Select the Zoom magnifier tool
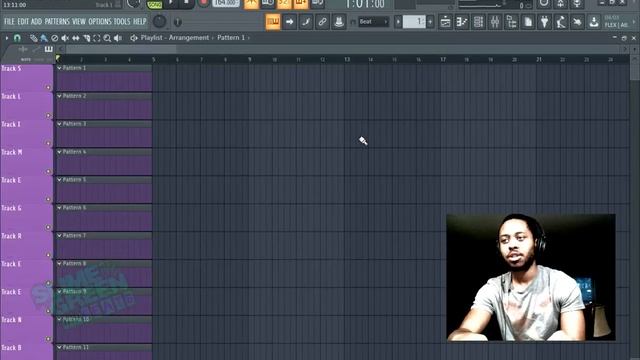Screen dimensions: 640x360 [x=107, y=38]
